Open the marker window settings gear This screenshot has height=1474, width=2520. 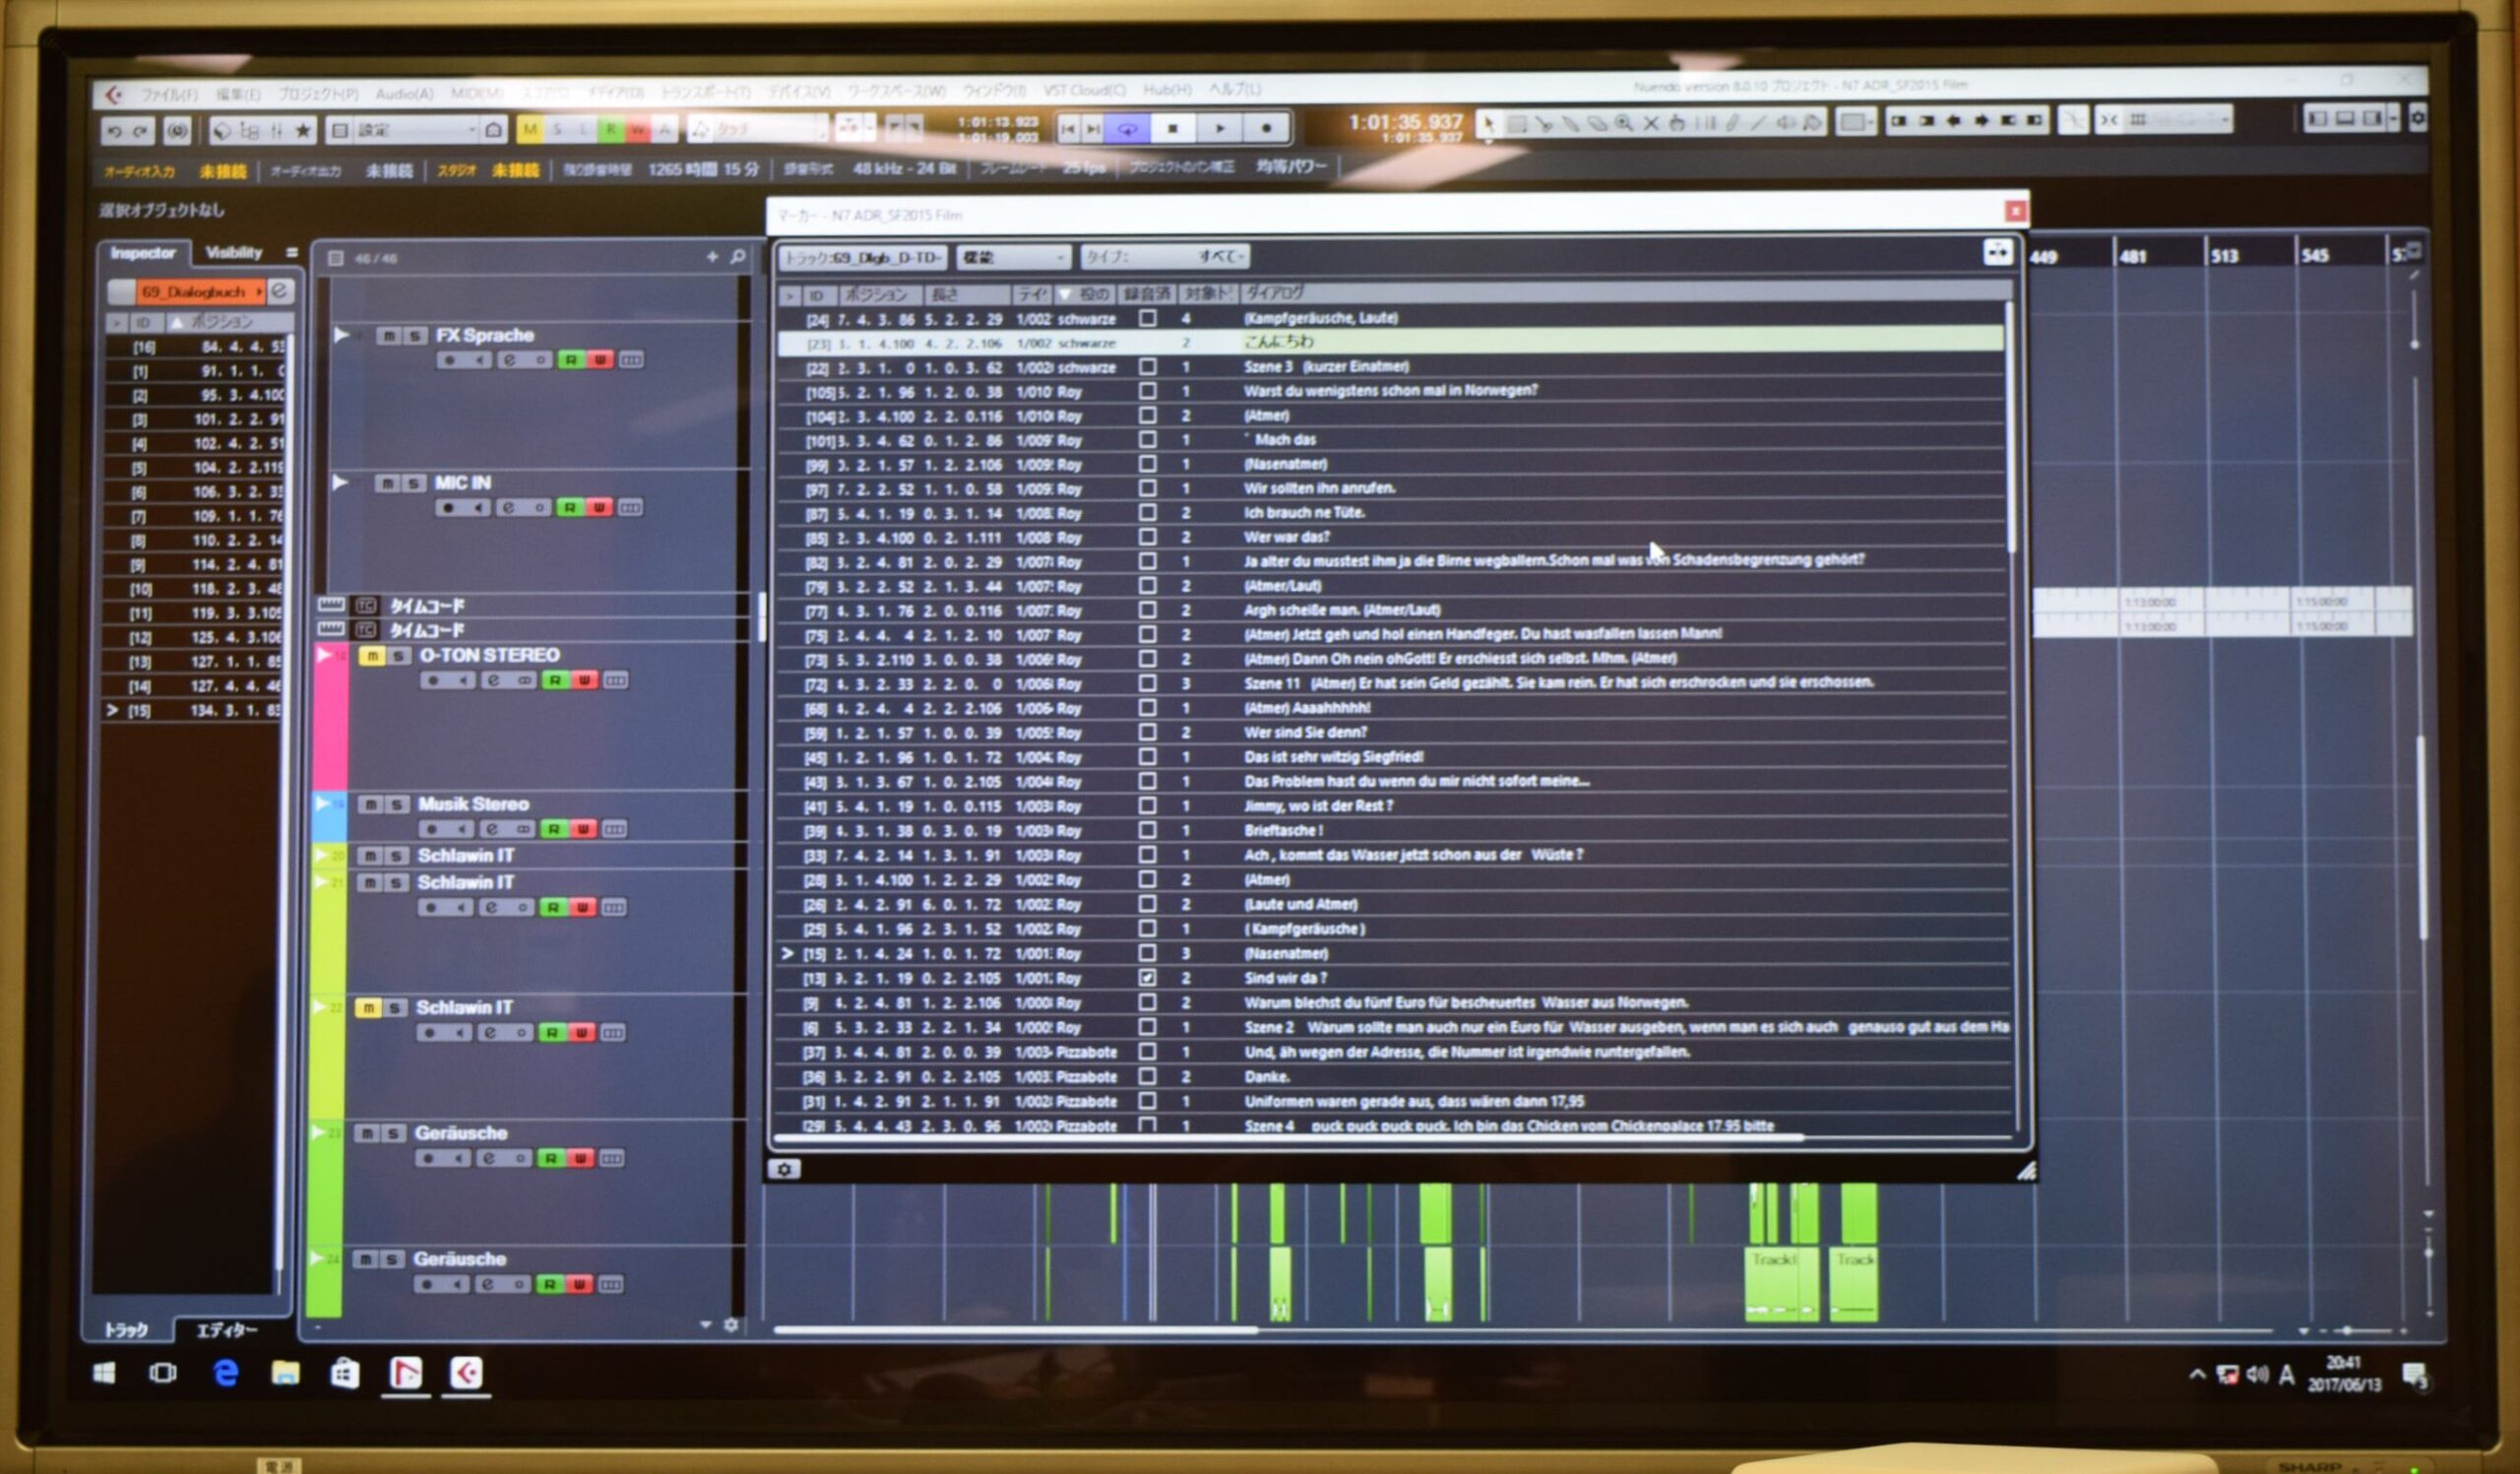click(x=784, y=1169)
